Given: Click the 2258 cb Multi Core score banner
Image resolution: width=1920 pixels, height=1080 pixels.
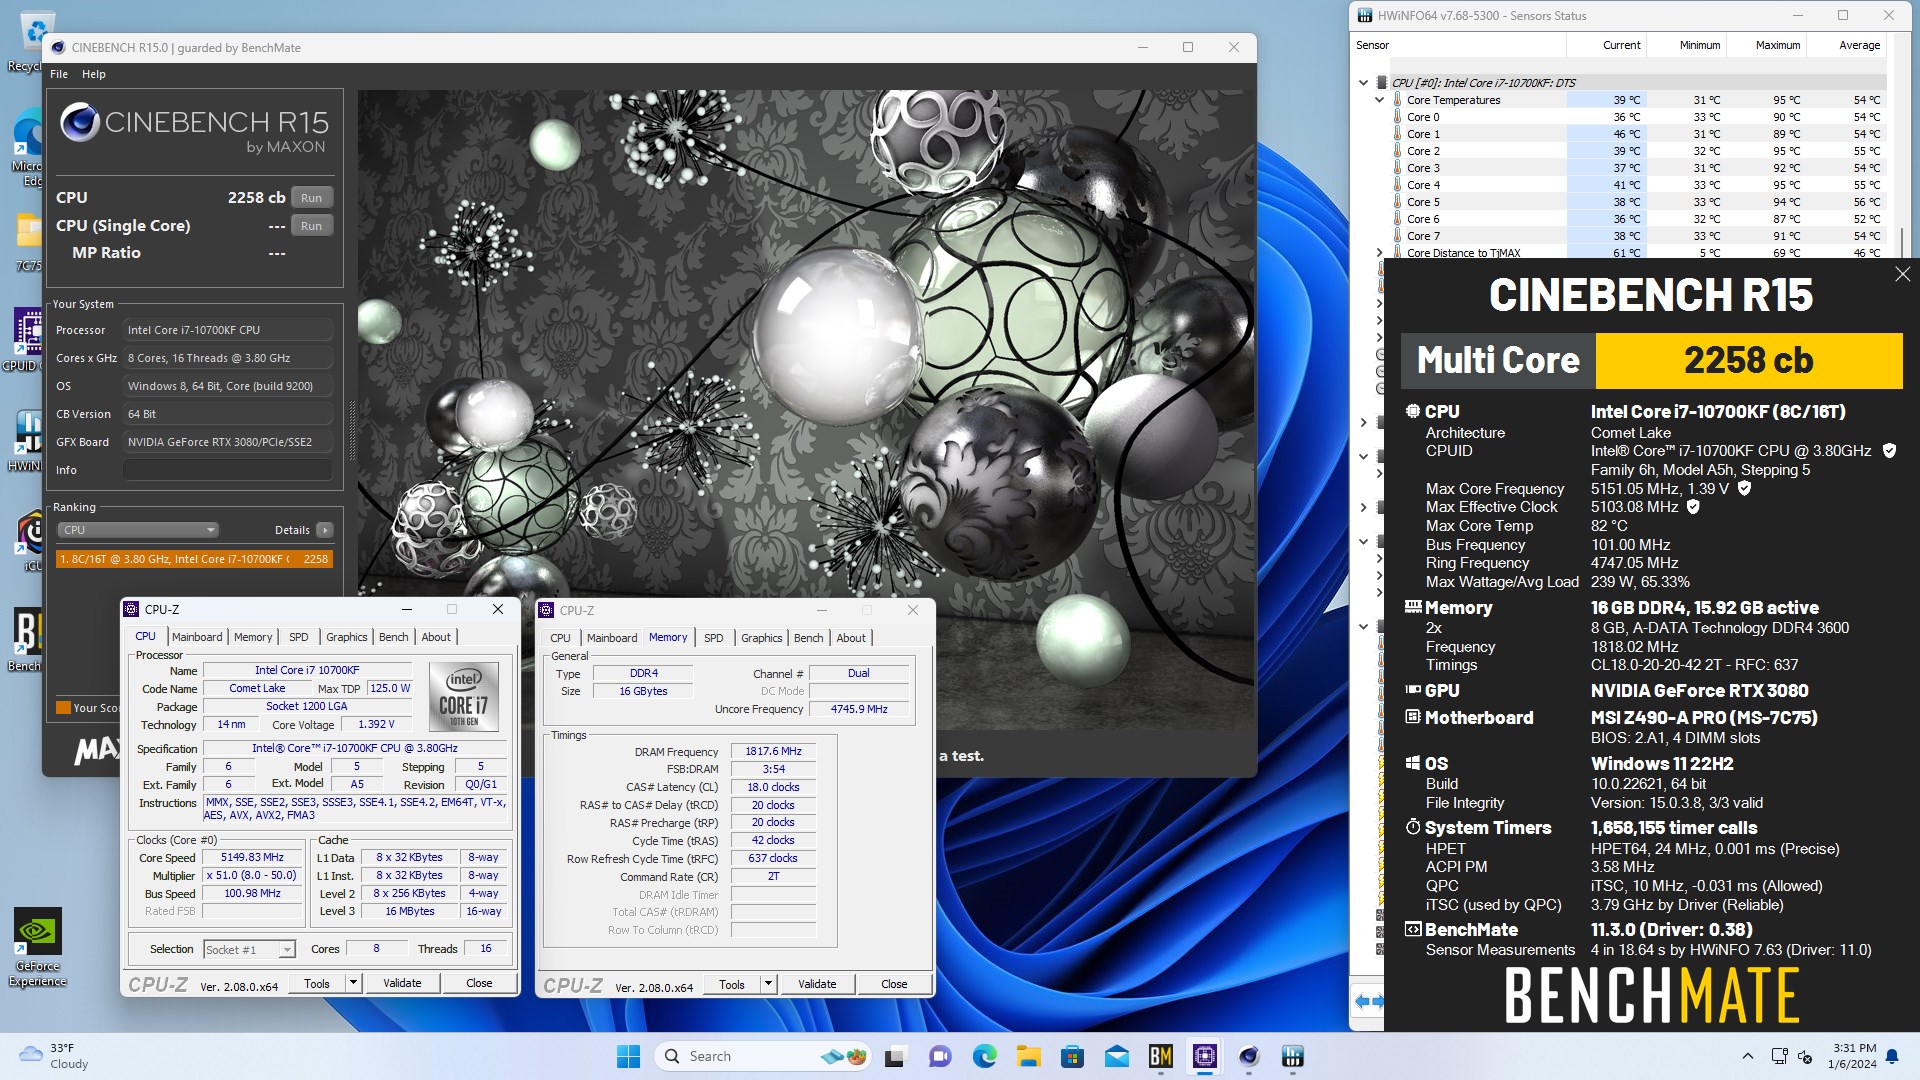Looking at the screenshot, I should (1748, 360).
